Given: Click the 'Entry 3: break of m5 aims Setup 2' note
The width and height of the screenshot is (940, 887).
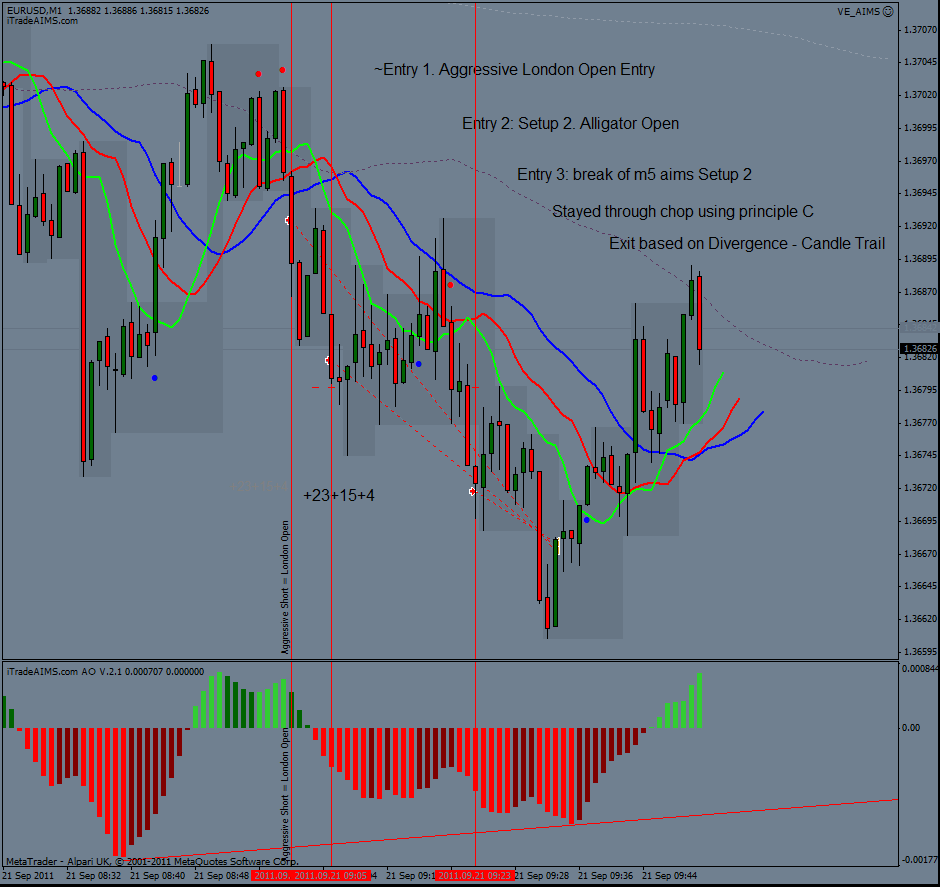Looking at the screenshot, I should point(634,174).
